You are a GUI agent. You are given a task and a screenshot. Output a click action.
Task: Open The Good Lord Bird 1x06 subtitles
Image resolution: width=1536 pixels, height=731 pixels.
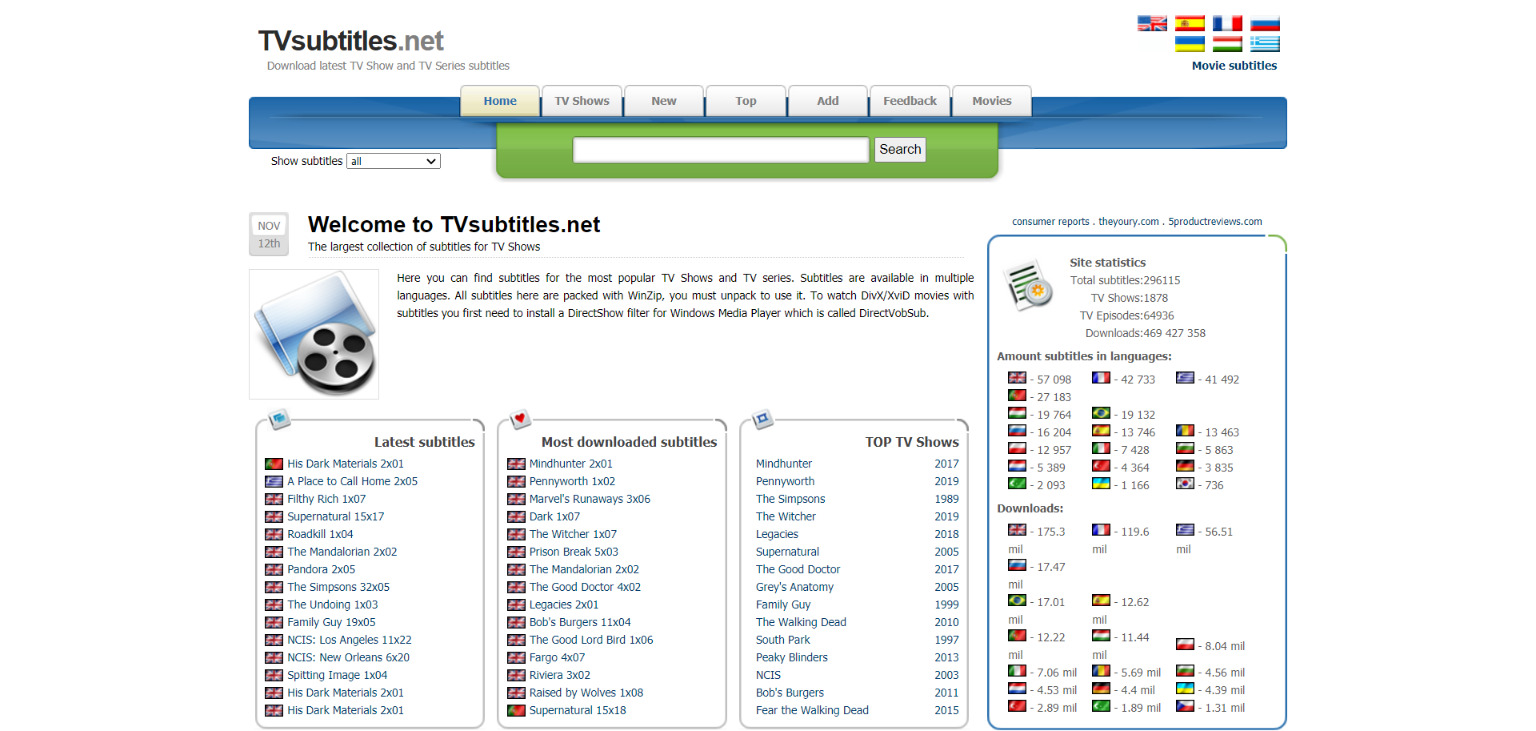click(x=591, y=640)
